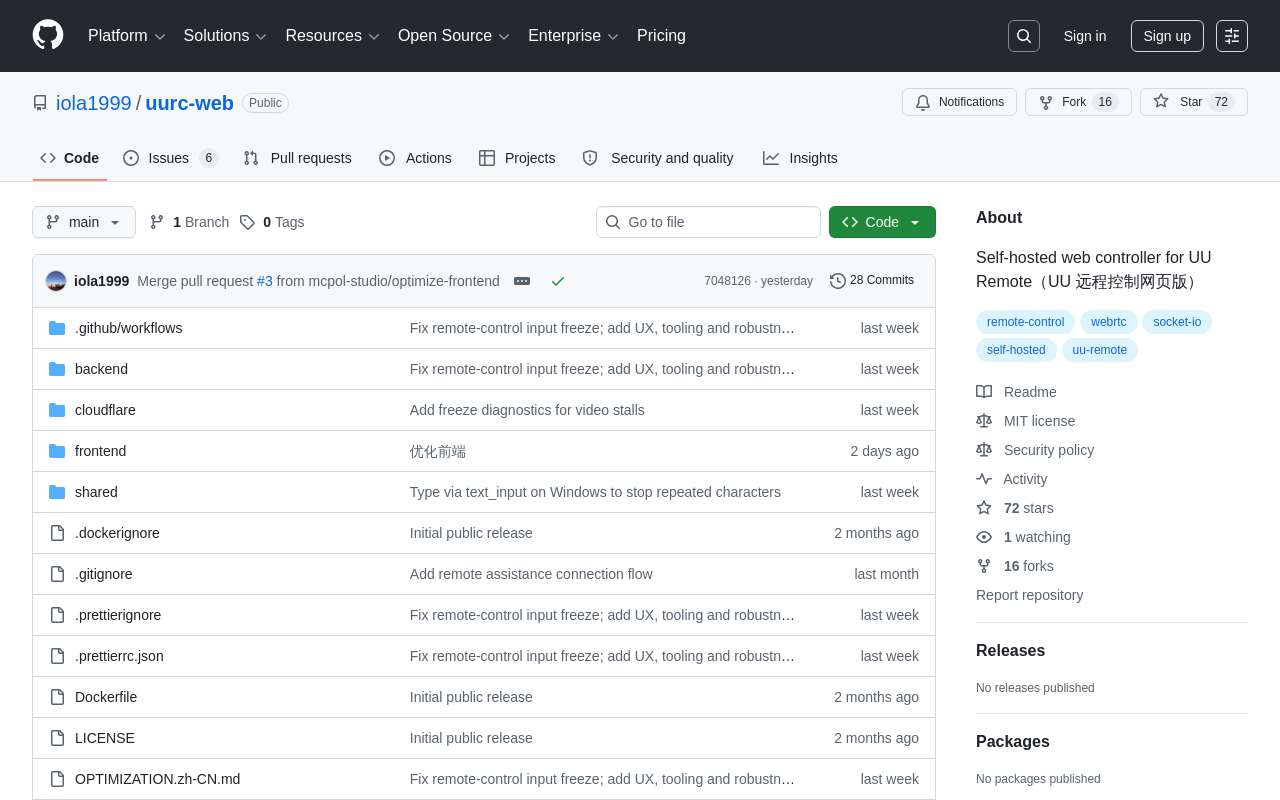This screenshot has width=1280, height=800.
Task: Open the main branch selector dropdown
Action: 84,222
